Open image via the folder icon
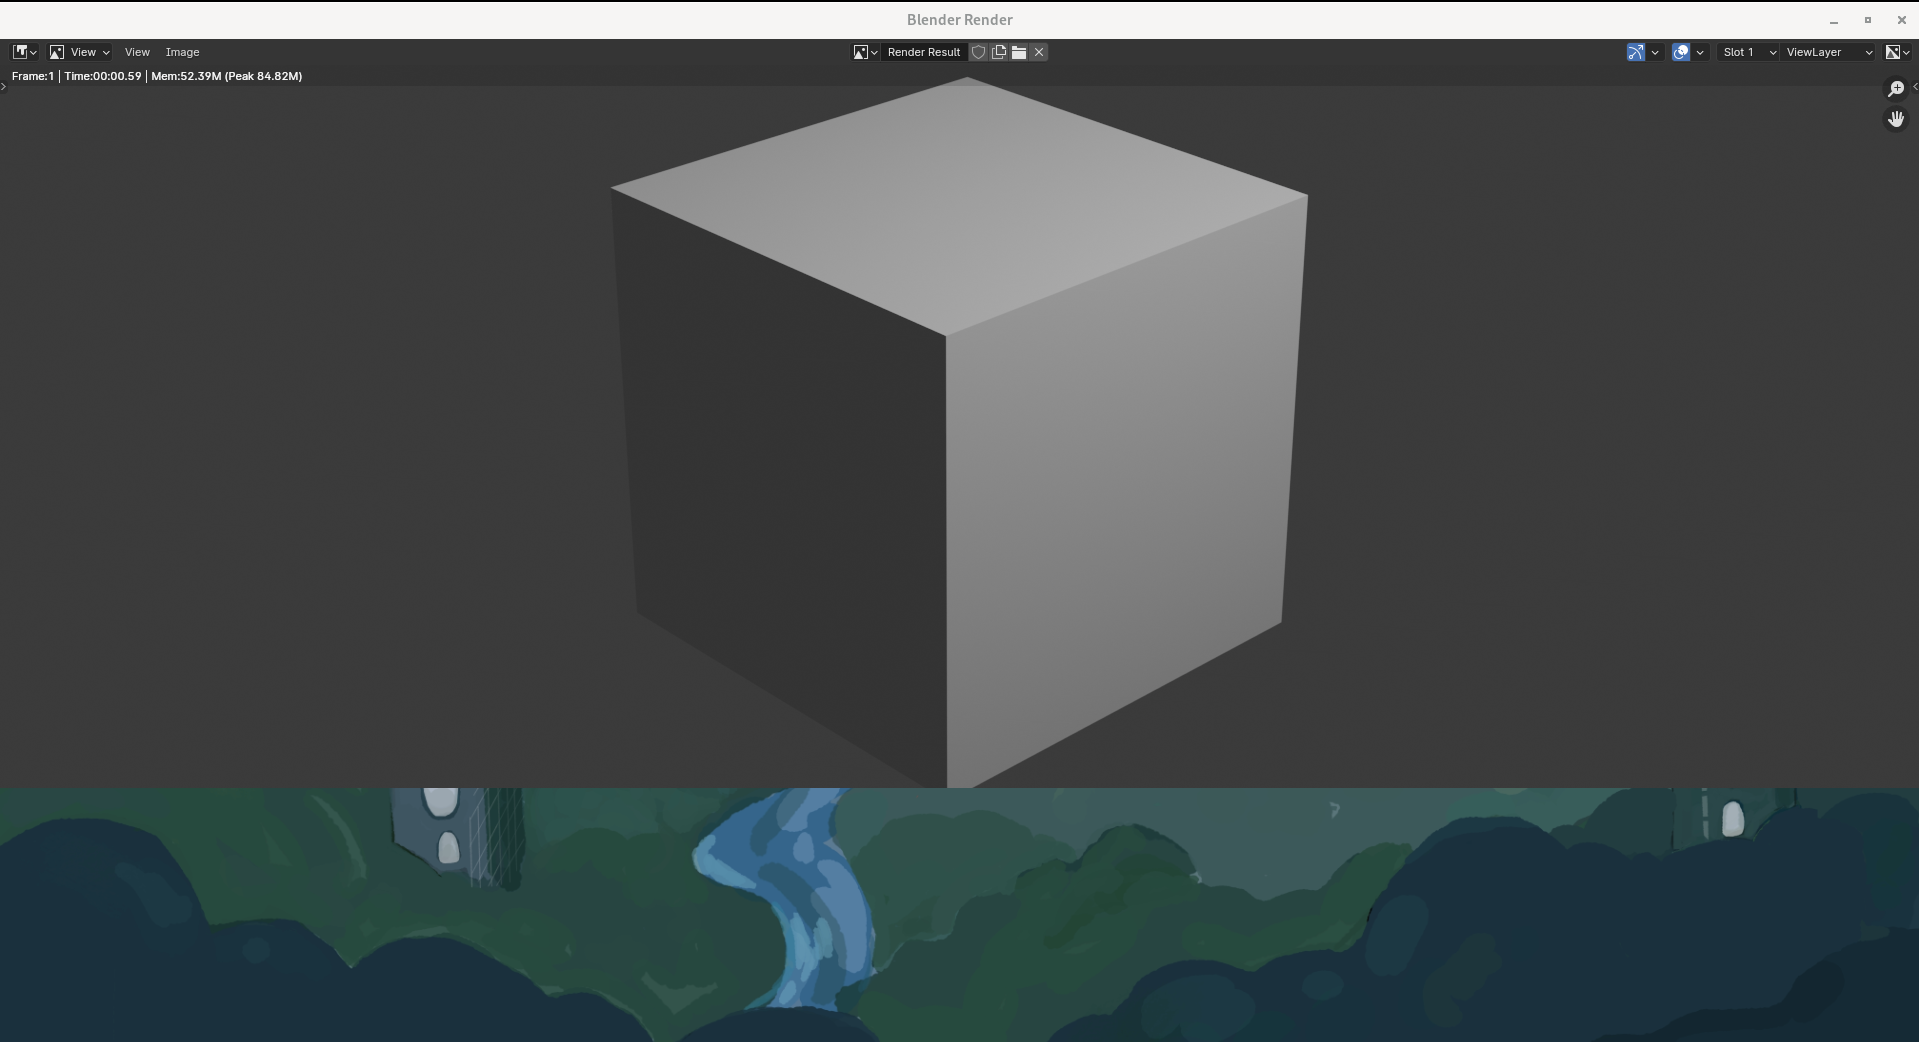 (1018, 52)
